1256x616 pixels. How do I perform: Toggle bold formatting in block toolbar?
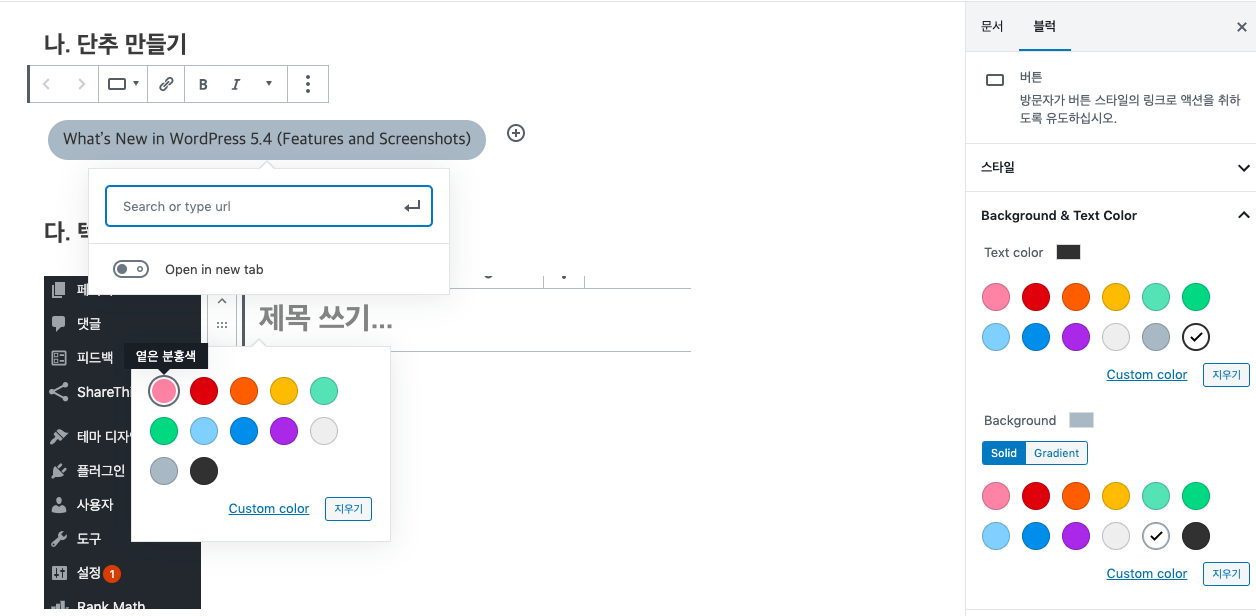(203, 85)
